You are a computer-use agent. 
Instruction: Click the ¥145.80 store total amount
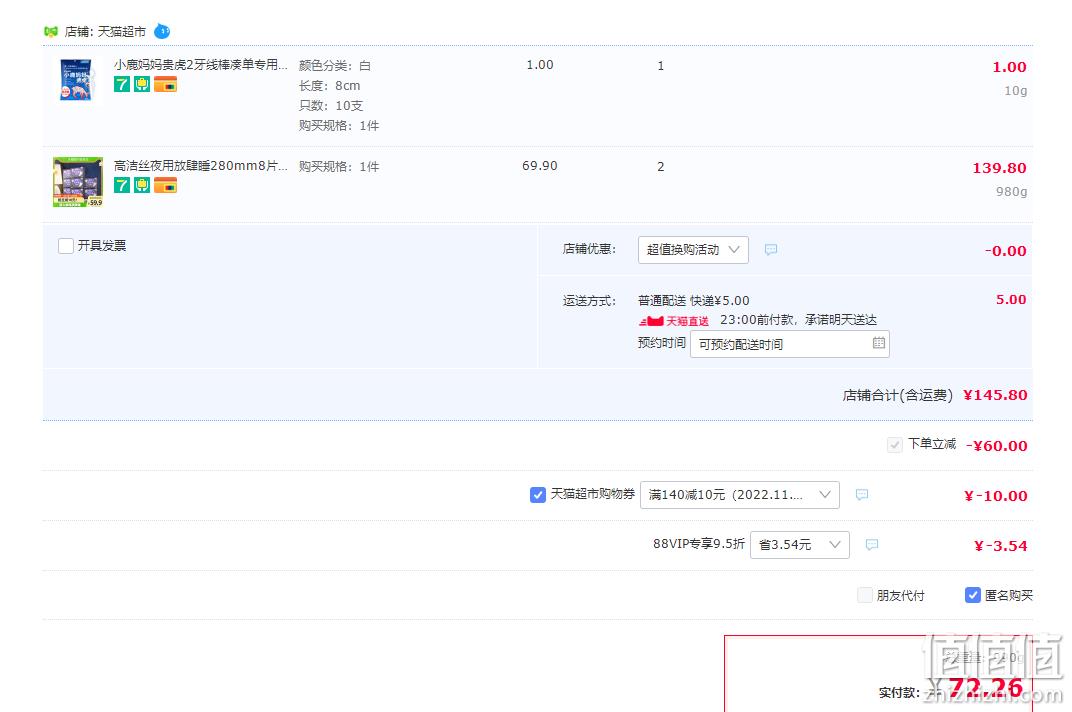click(995, 395)
